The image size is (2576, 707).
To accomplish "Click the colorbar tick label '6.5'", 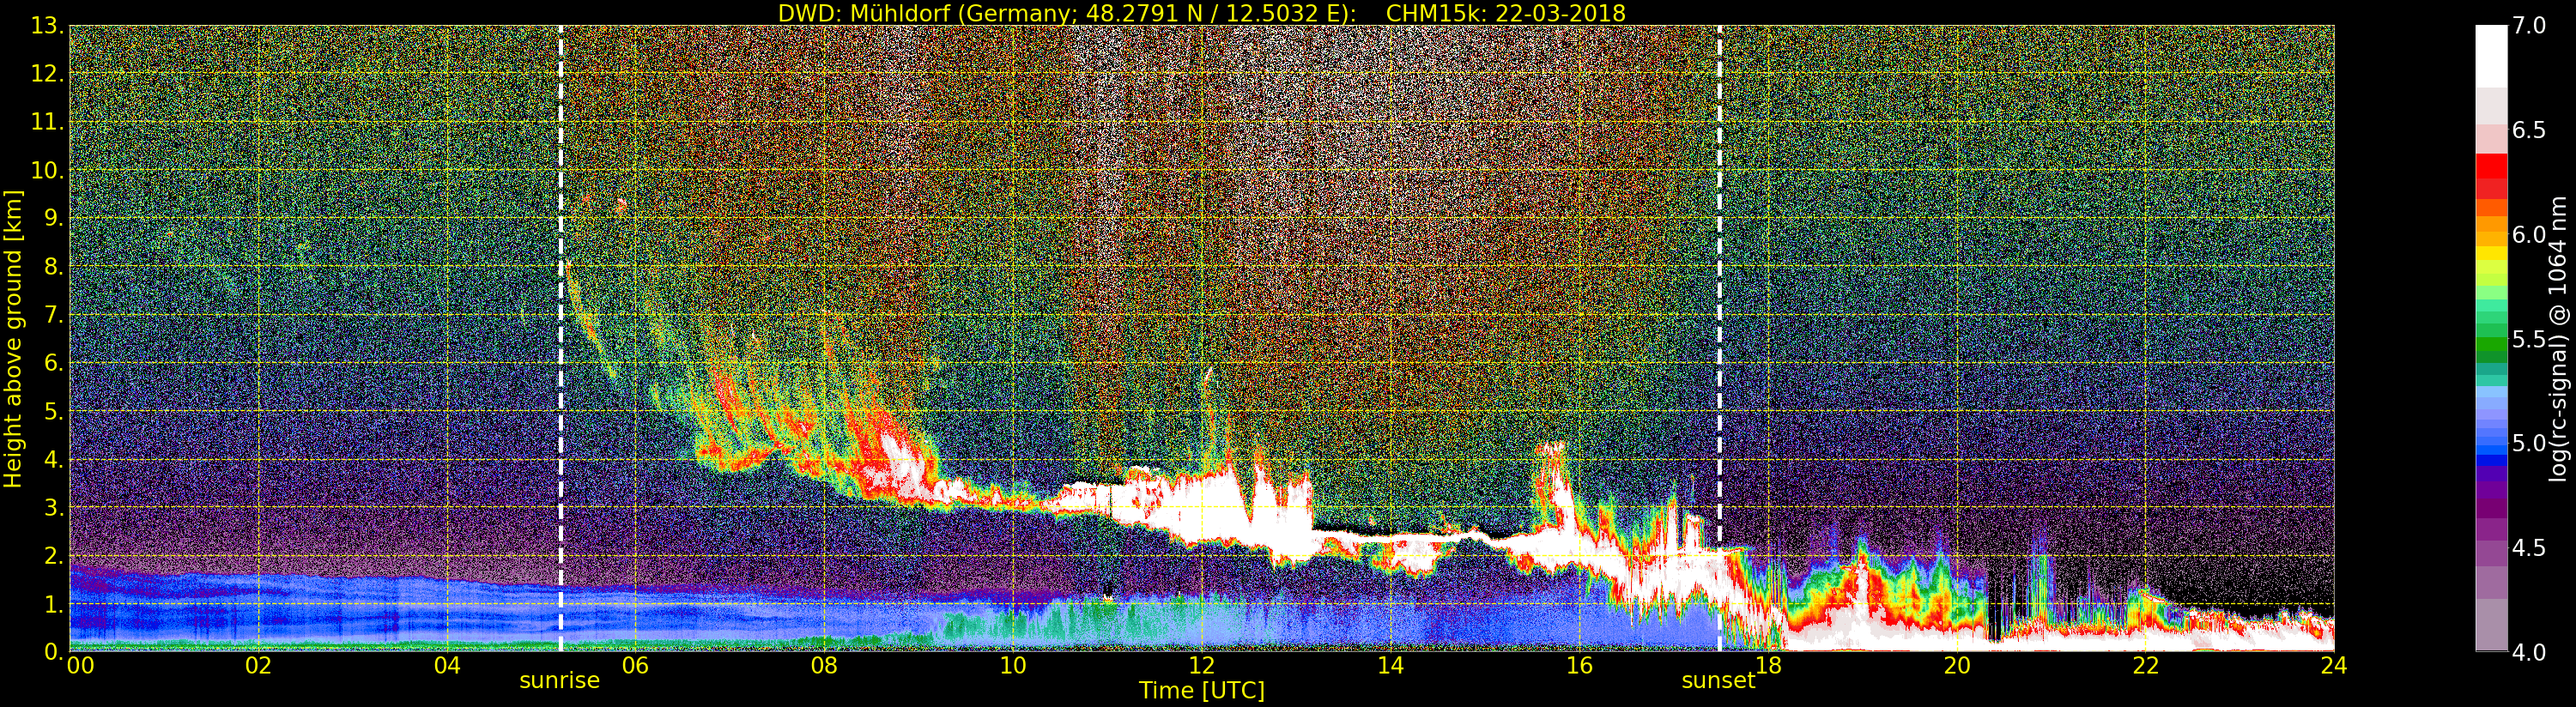I will click(x=2529, y=131).
